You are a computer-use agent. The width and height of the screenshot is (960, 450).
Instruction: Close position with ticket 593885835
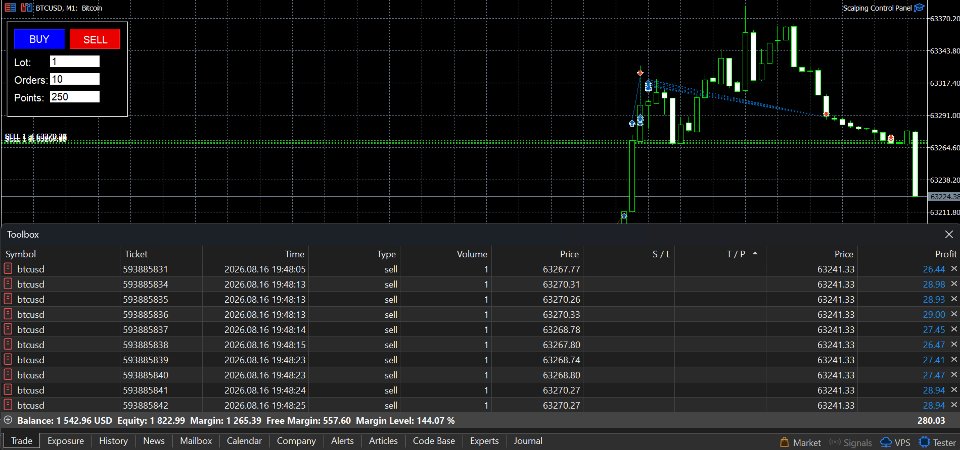(x=954, y=299)
